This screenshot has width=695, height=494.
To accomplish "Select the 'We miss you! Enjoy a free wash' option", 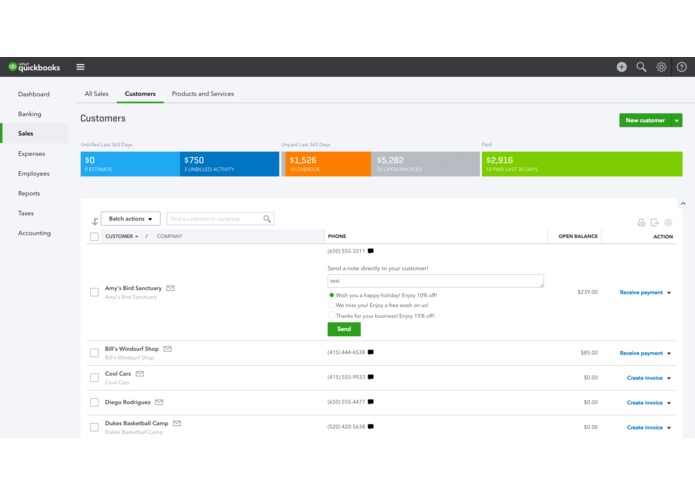I will [x=331, y=305].
